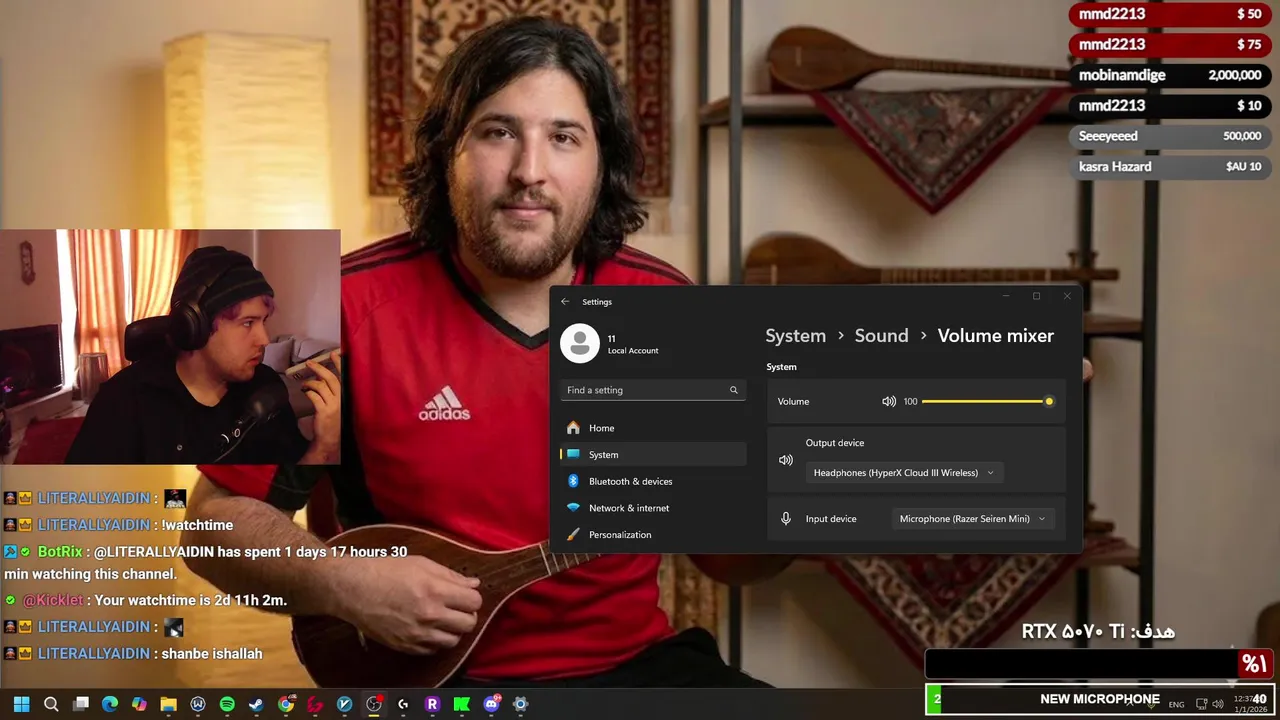Go back using the Settings back arrow
The image size is (1280, 720).
(x=565, y=302)
